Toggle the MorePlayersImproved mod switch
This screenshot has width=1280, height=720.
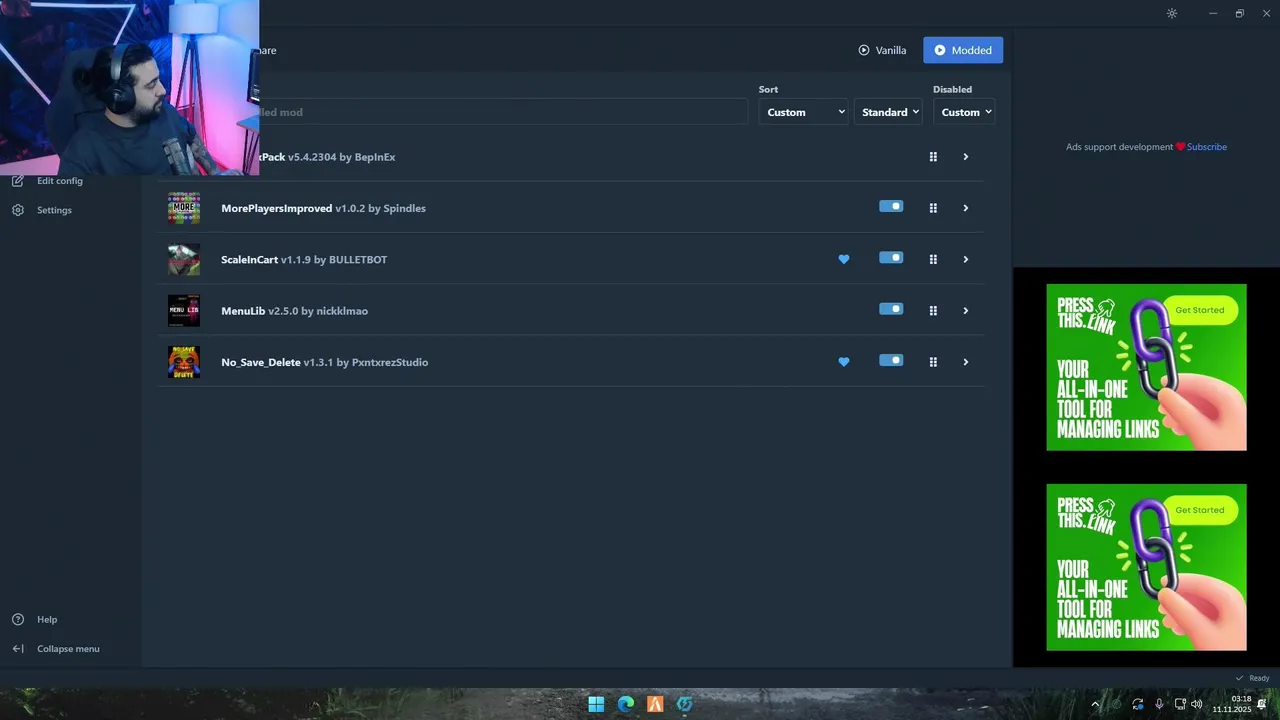point(891,206)
